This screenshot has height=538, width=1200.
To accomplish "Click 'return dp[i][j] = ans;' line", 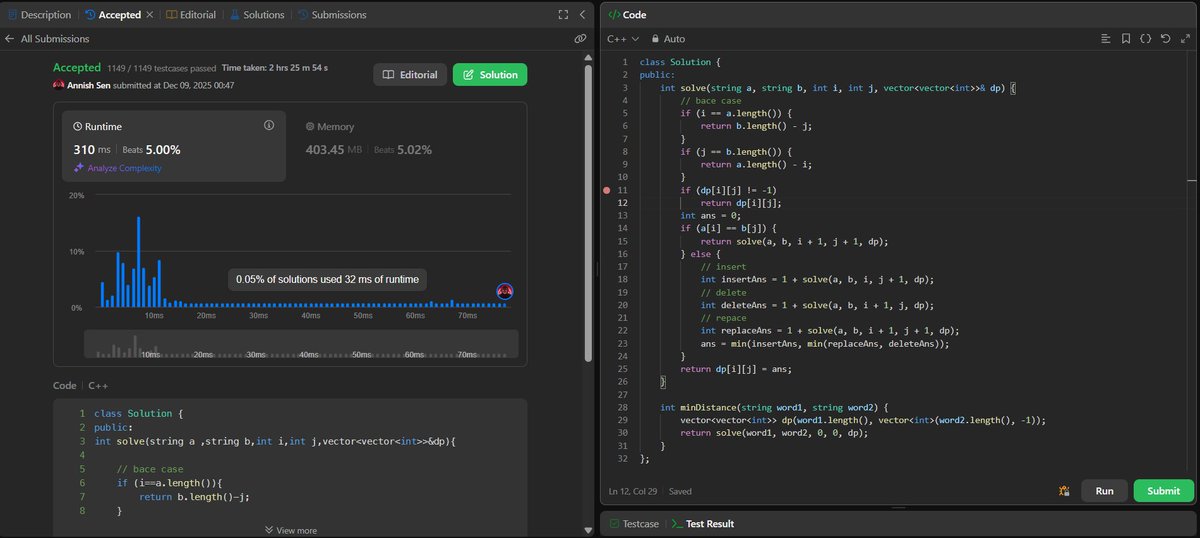I will 736,369.
